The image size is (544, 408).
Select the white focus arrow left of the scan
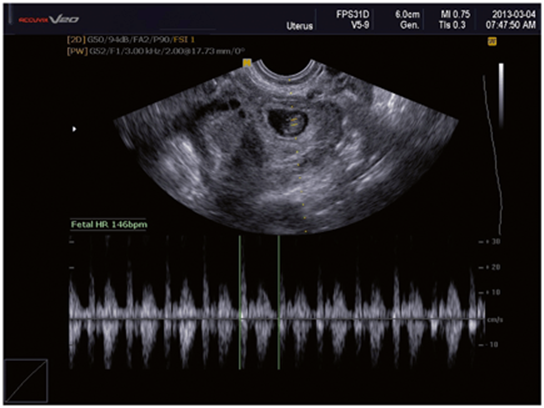tap(74, 129)
